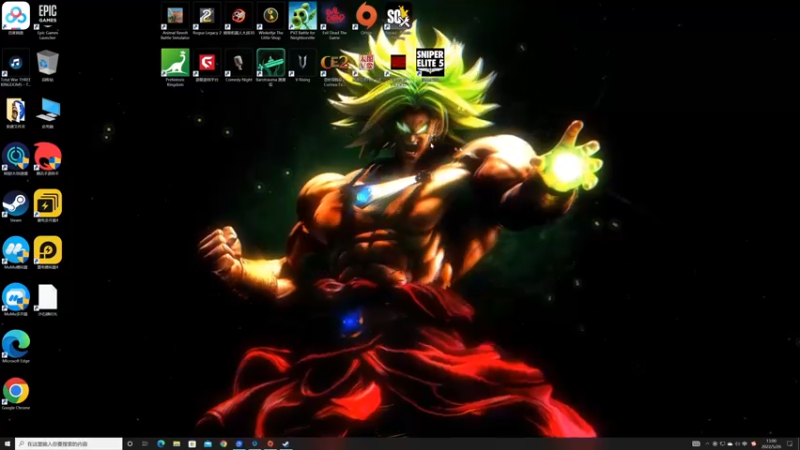The image size is (800, 450).
Task: Open the MuMu emulator shortcut
Action: pyautogui.click(x=16, y=253)
